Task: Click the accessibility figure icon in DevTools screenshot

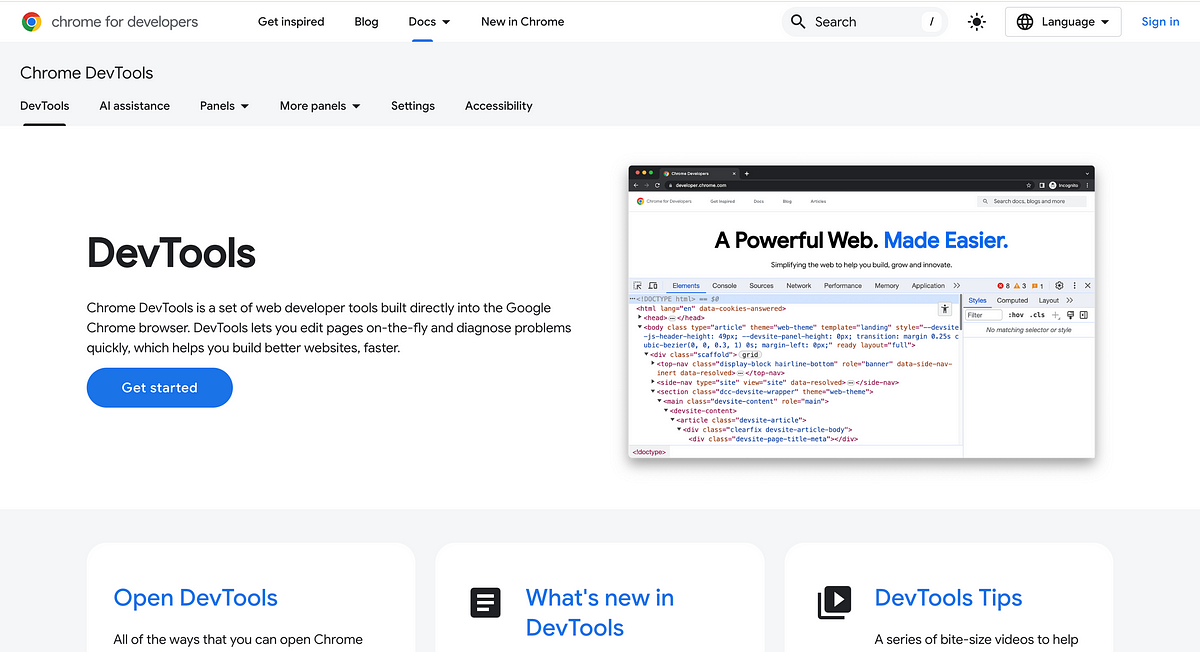Action: [944, 311]
